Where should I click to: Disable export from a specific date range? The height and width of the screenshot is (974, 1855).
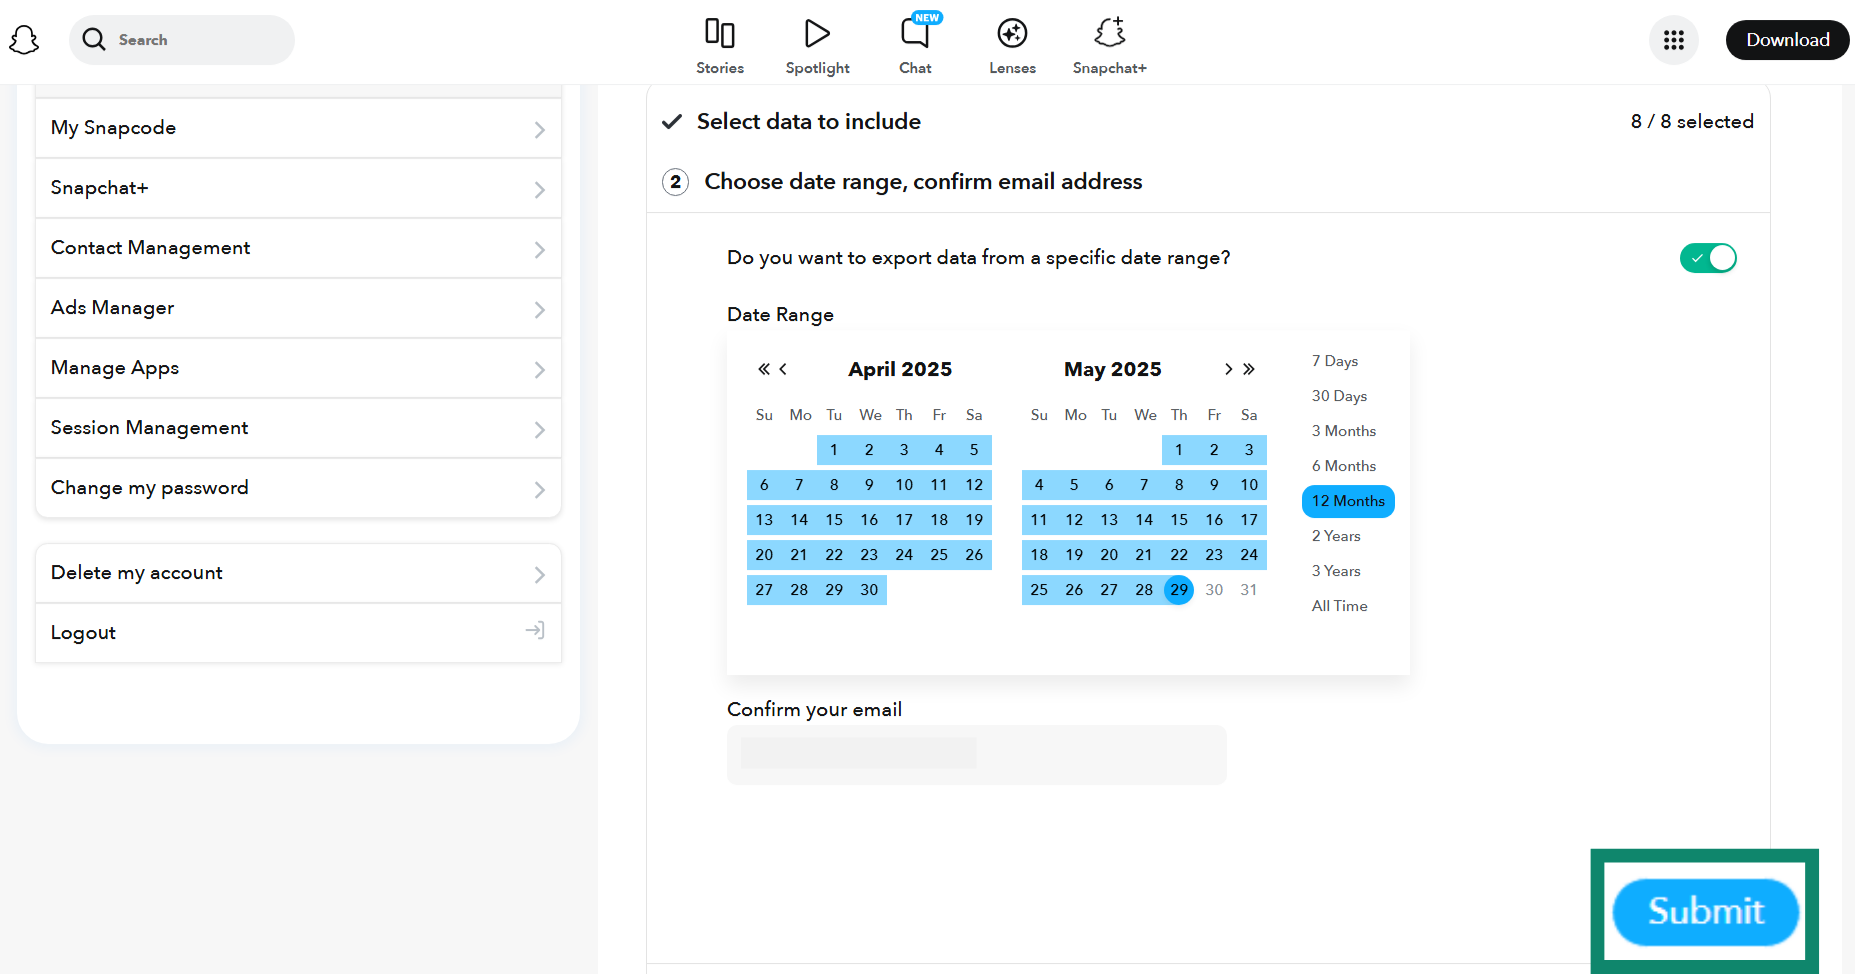point(1708,257)
